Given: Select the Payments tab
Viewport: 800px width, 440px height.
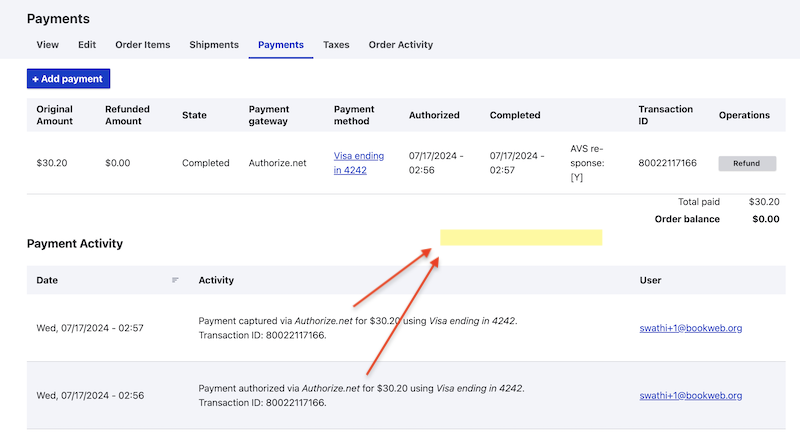Looking at the screenshot, I should click(x=281, y=44).
